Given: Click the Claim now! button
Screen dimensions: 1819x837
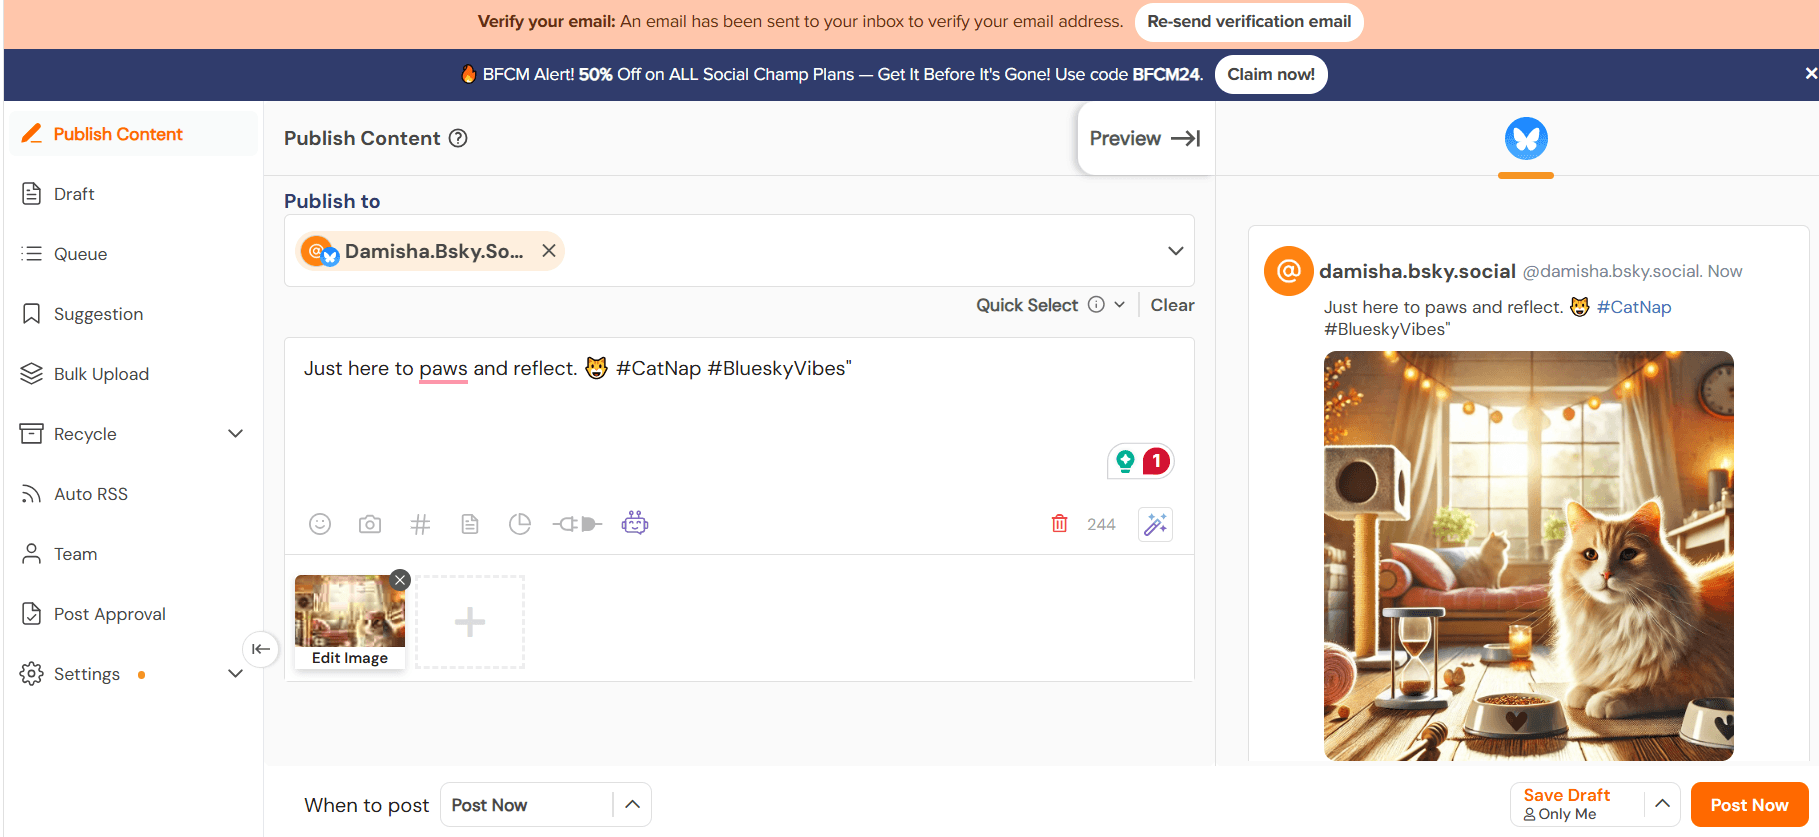Looking at the screenshot, I should pos(1271,74).
